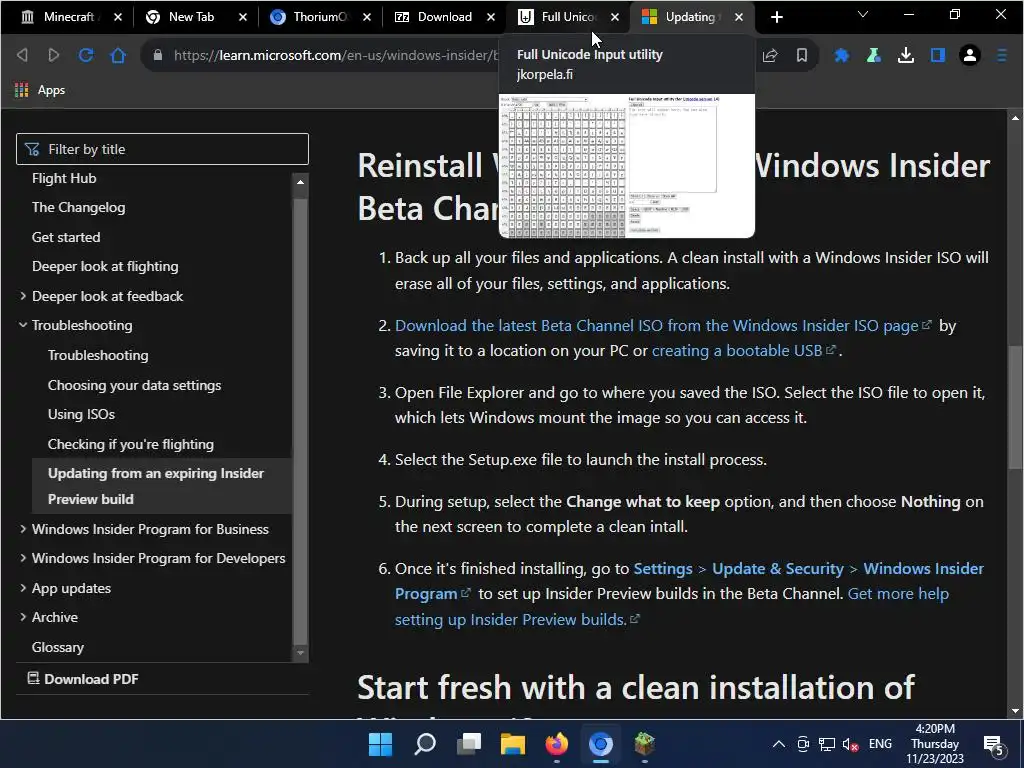This screenshot has height=768, width=1024.
Task: Expand Windows Insider Program for Business
Action: click(23, 528)
